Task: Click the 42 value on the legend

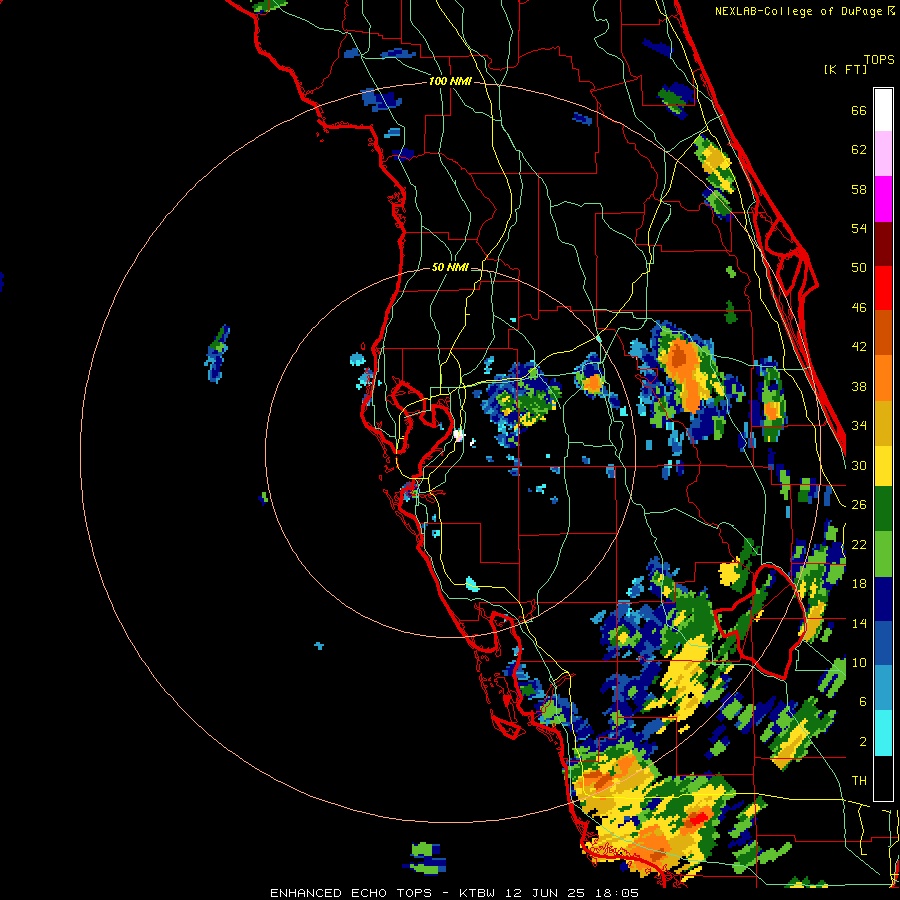Action: click(x=859, y=347)
